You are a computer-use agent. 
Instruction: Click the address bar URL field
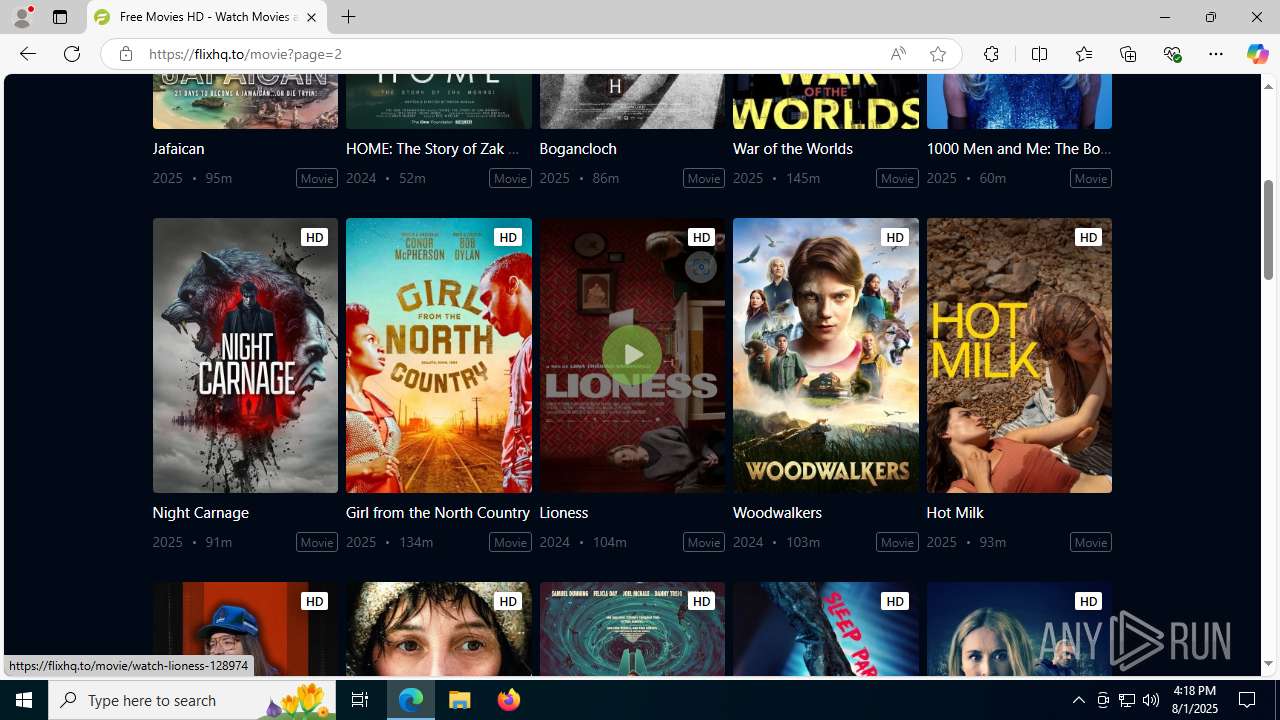coord(510,54)
